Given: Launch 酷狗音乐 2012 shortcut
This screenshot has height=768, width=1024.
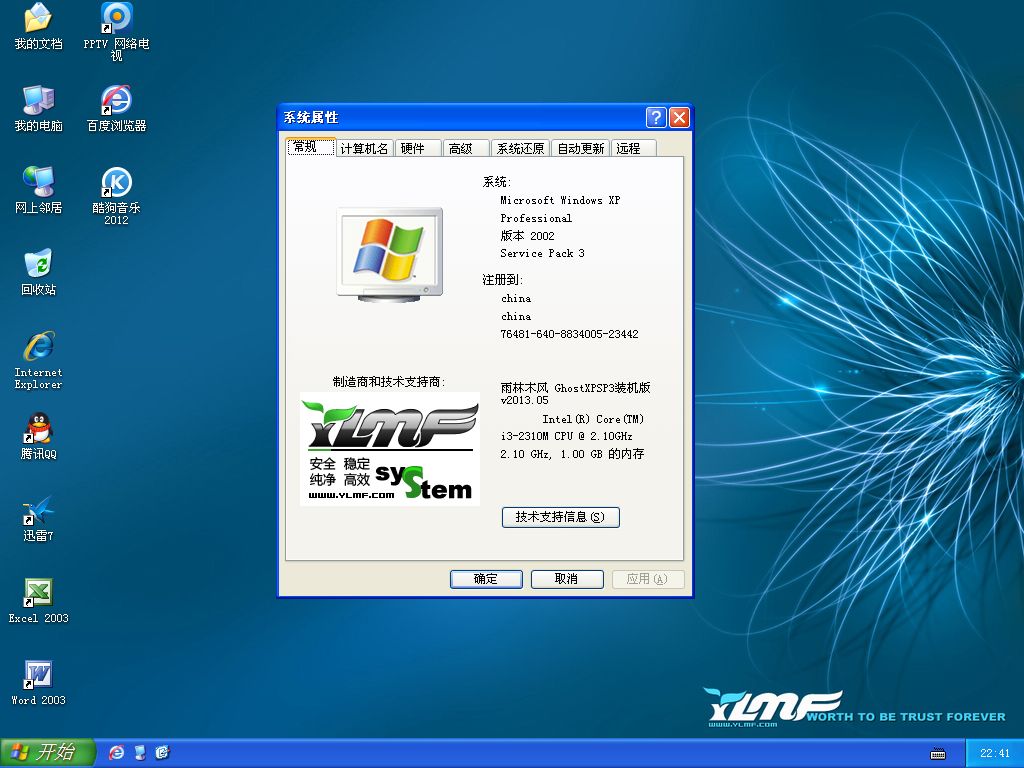Looking at the screenshot, I should pos(116,196).
